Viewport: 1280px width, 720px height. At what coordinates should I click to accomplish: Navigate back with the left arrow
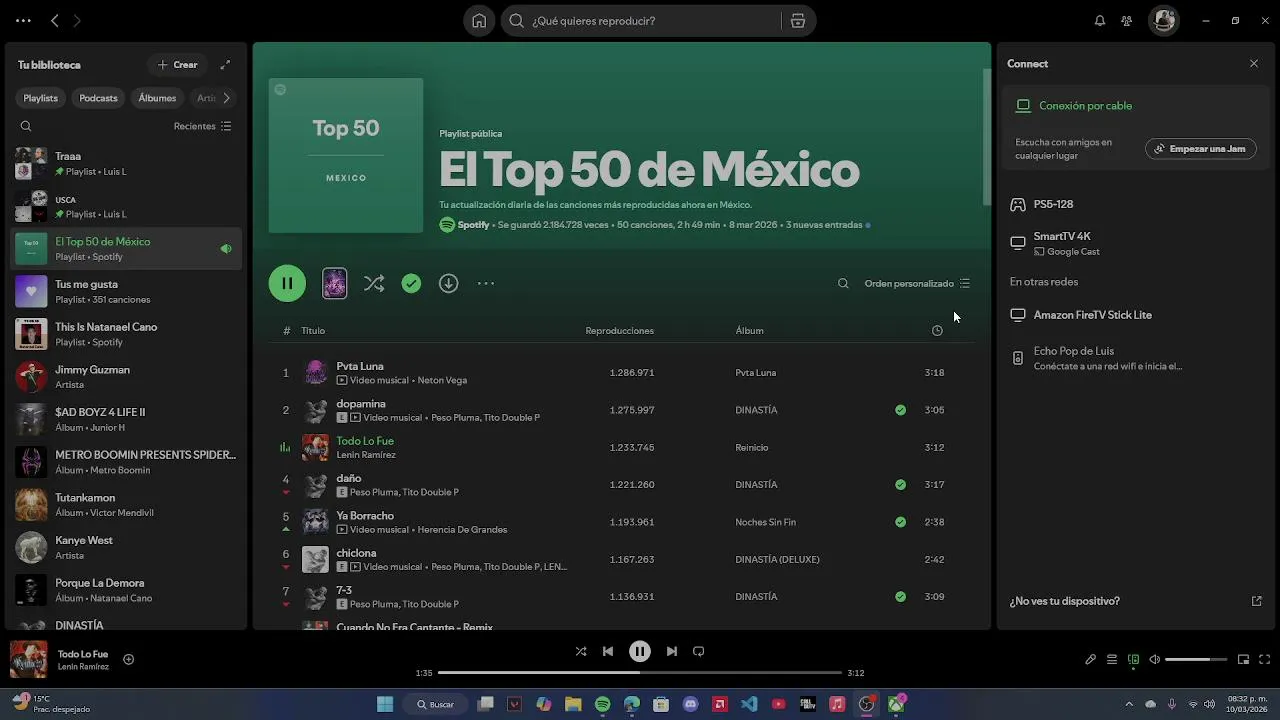[x=55, y=21]
